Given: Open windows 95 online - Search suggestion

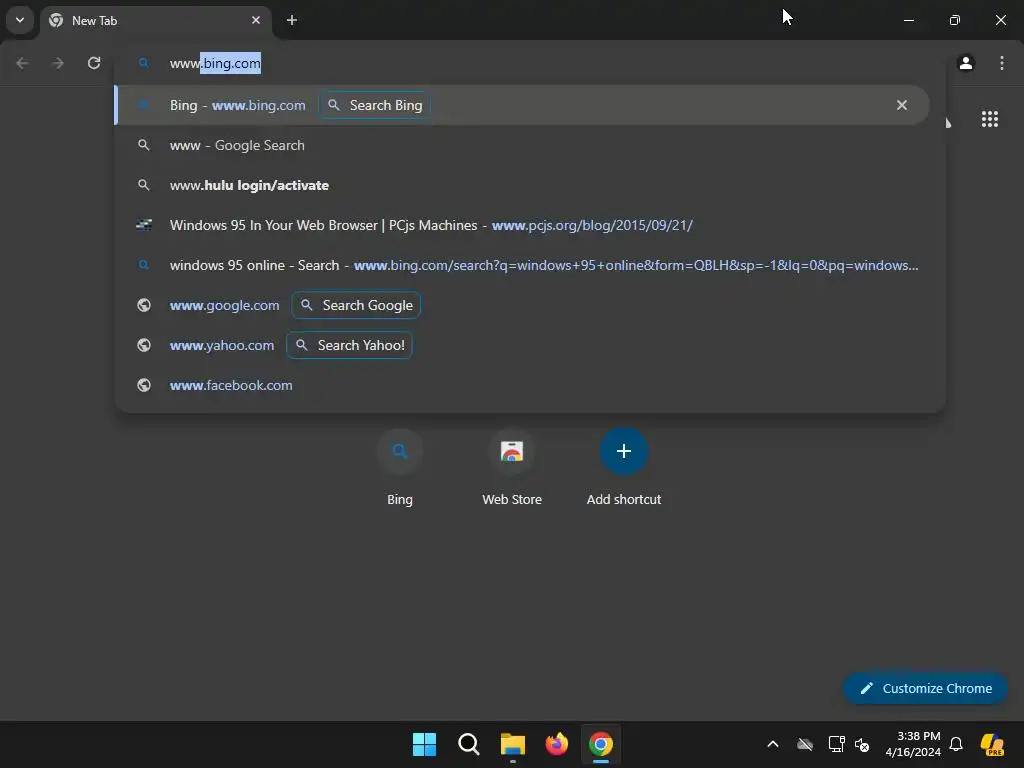Looking at the screenshot, I should [530, 265].
